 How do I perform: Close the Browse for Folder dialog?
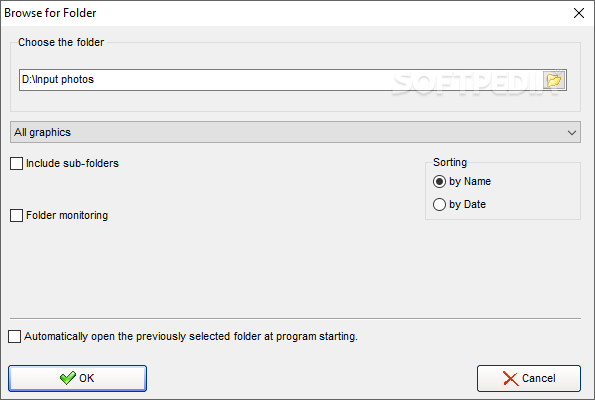click(x=579, y=13)
